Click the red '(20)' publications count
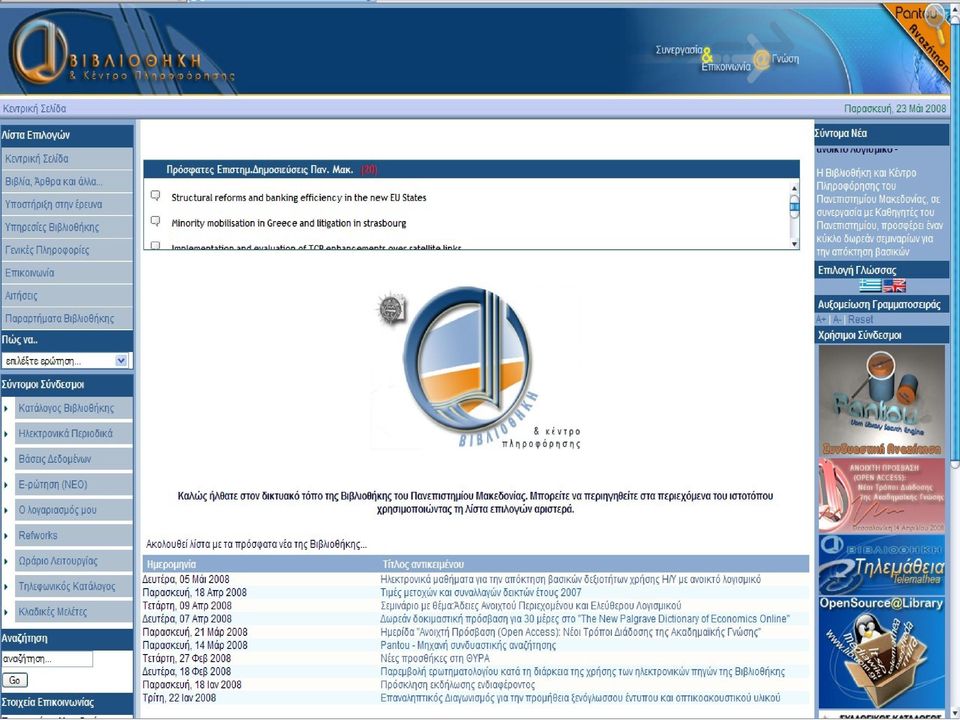 coord(369,170)
